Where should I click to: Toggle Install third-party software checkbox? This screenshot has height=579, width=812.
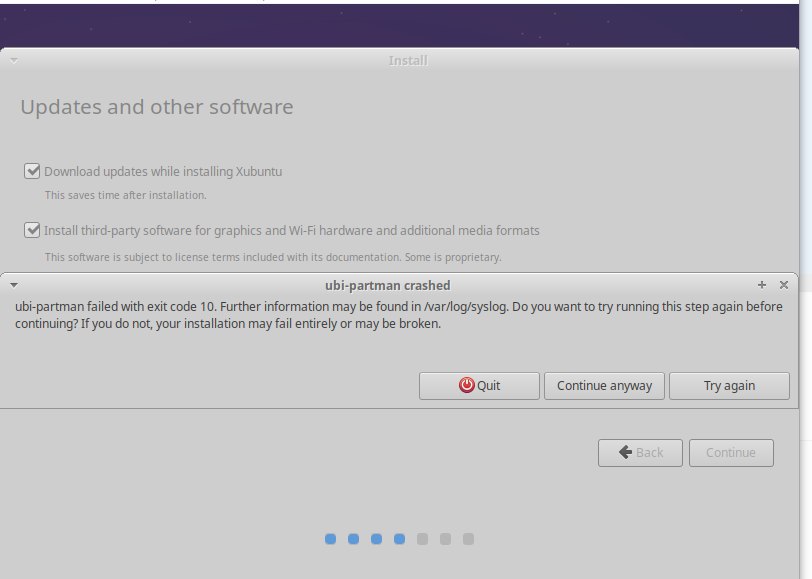[32, 230]
